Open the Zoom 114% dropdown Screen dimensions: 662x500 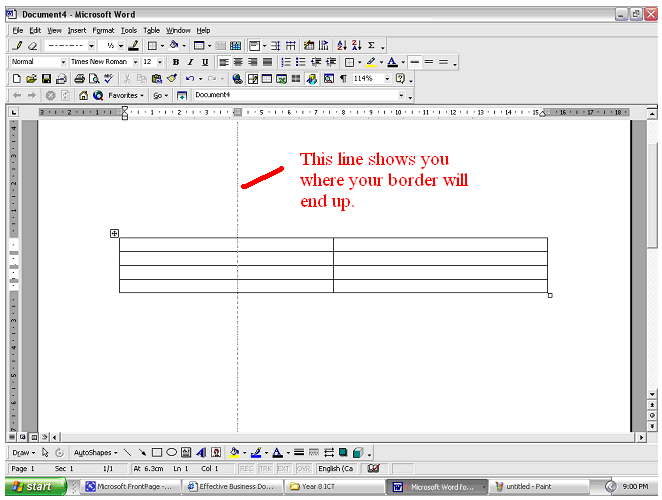(x=387, y=79)
